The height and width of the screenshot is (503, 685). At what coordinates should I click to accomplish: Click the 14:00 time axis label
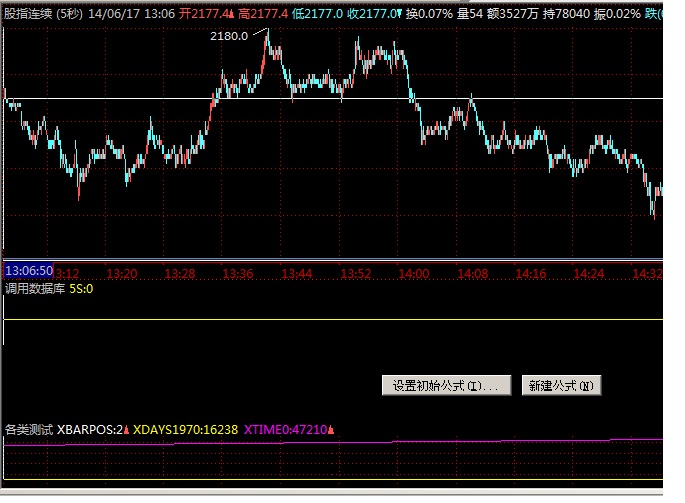(413, 273)
